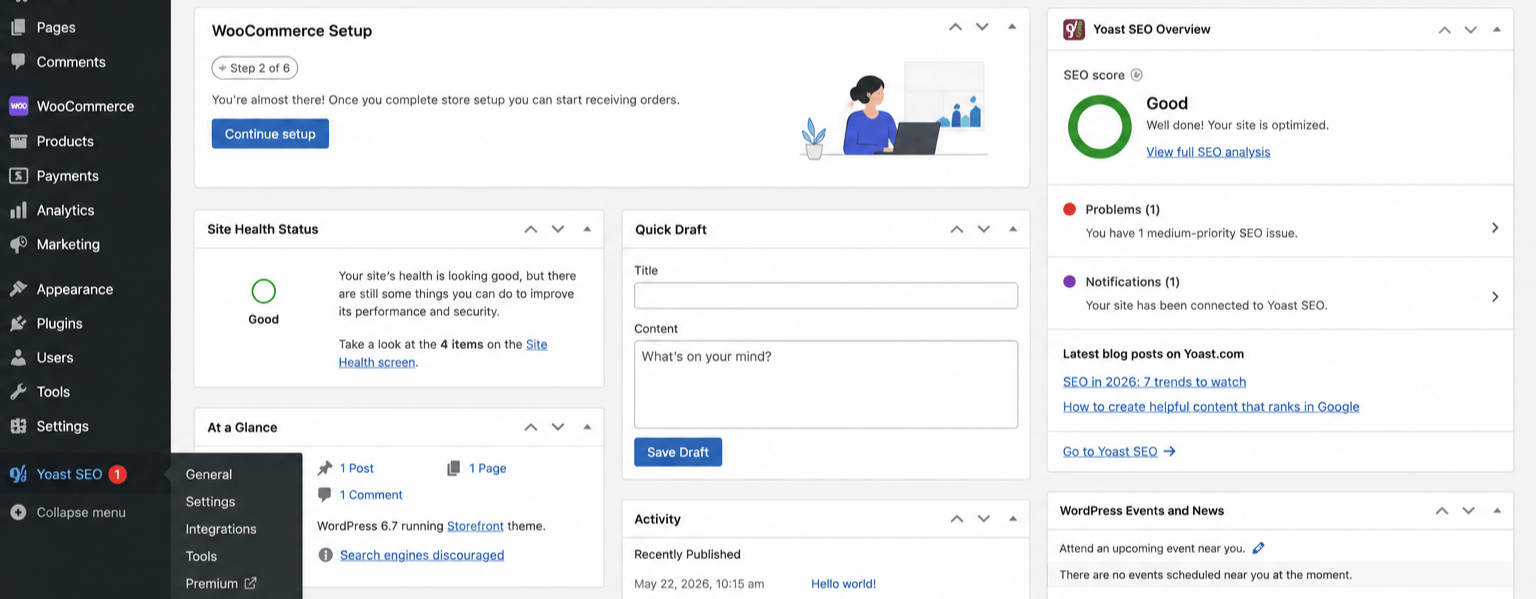Screen dimensions: 1536x599
Task: Click the Analytics bar chart icon
Action: pyautogui.click(x=18, y=210)
